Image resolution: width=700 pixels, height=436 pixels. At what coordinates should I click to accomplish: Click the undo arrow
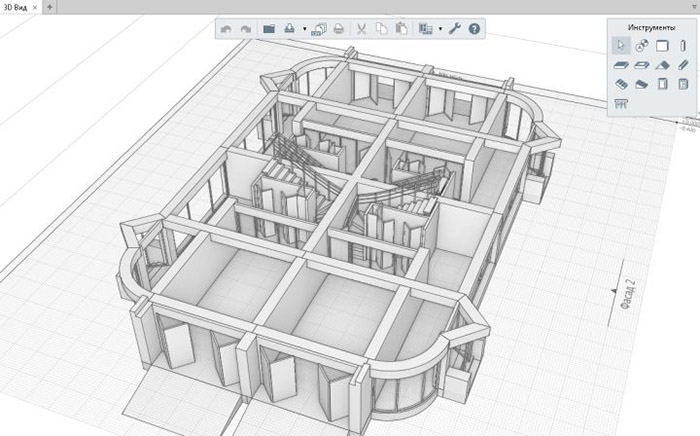click(226, 29)
